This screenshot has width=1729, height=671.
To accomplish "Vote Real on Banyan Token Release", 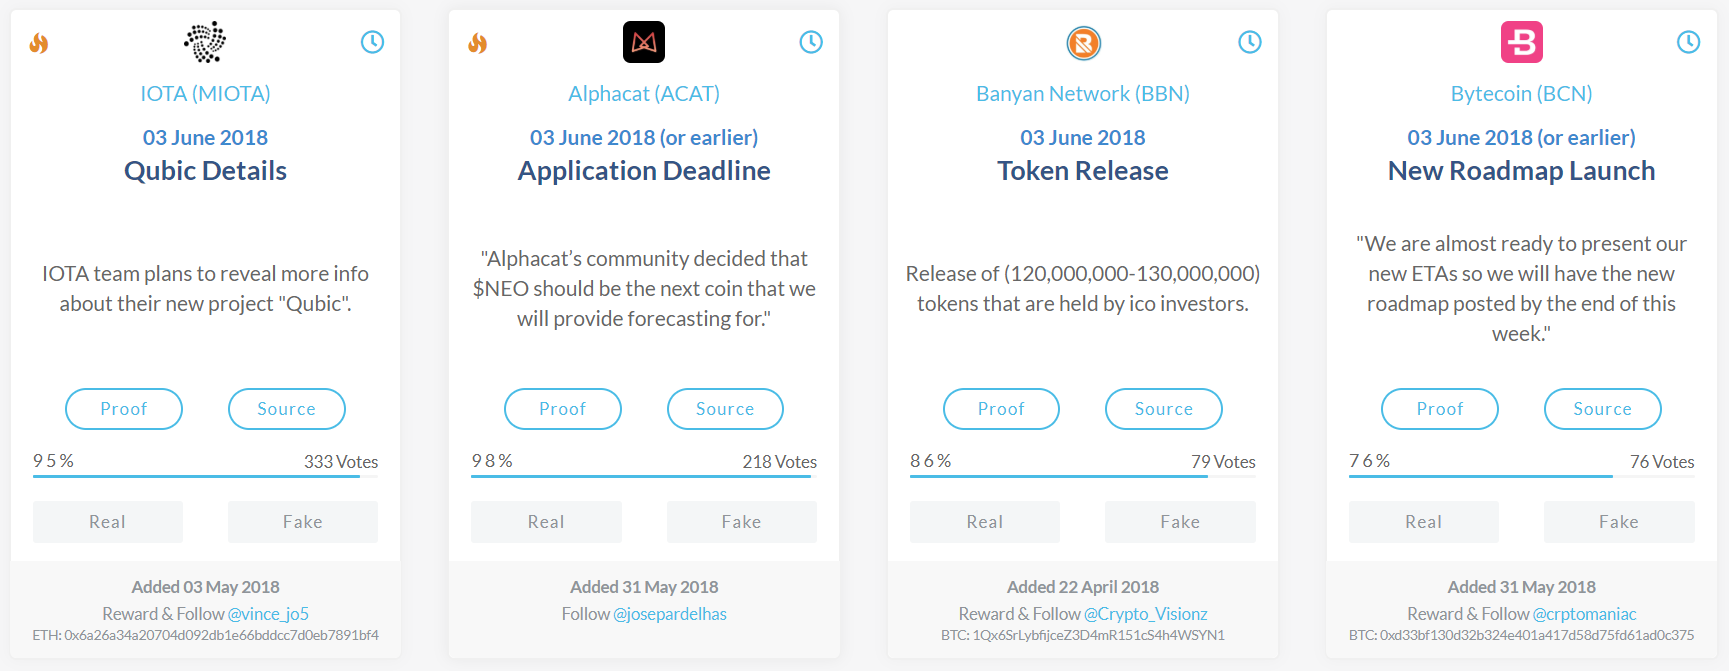I will pos(985,522).
